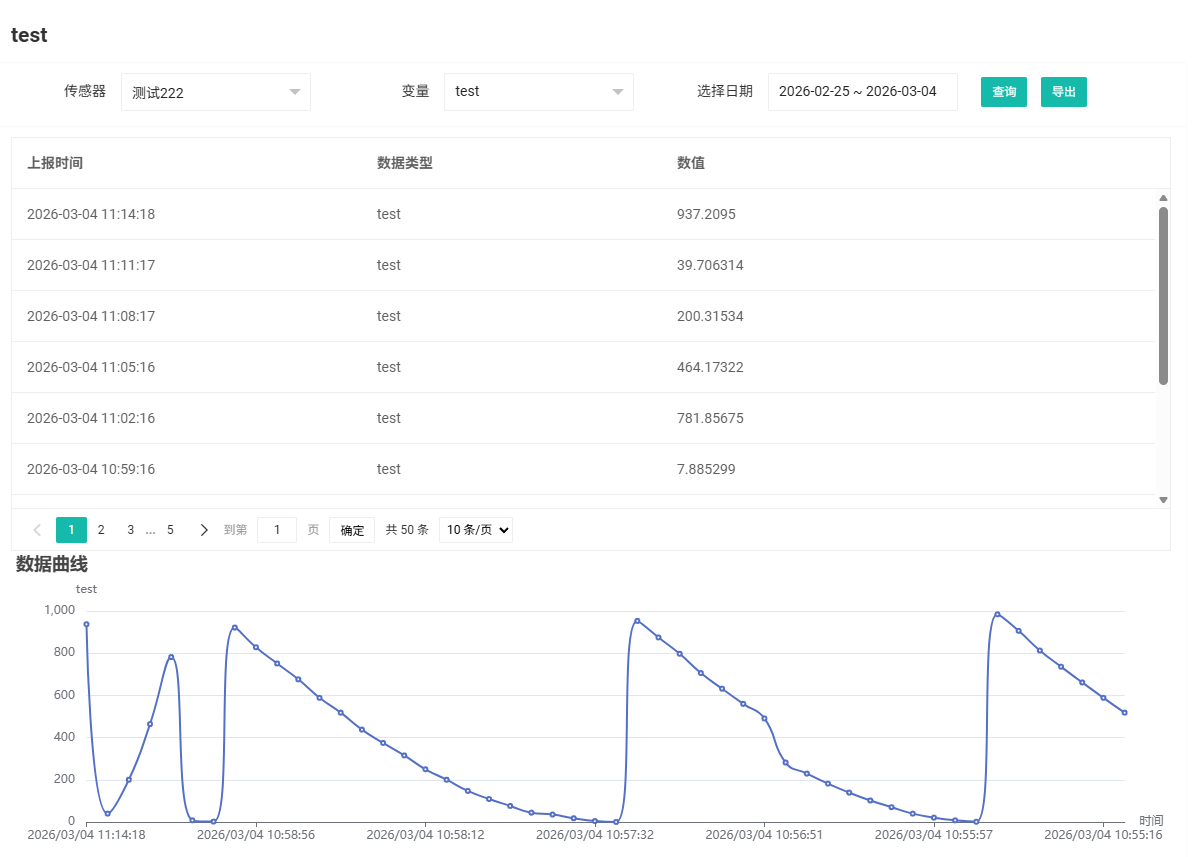Screen dimensions: 1195x857
Task: Open the 传感器 sensor dropdown
Action: tap(215, 92)
